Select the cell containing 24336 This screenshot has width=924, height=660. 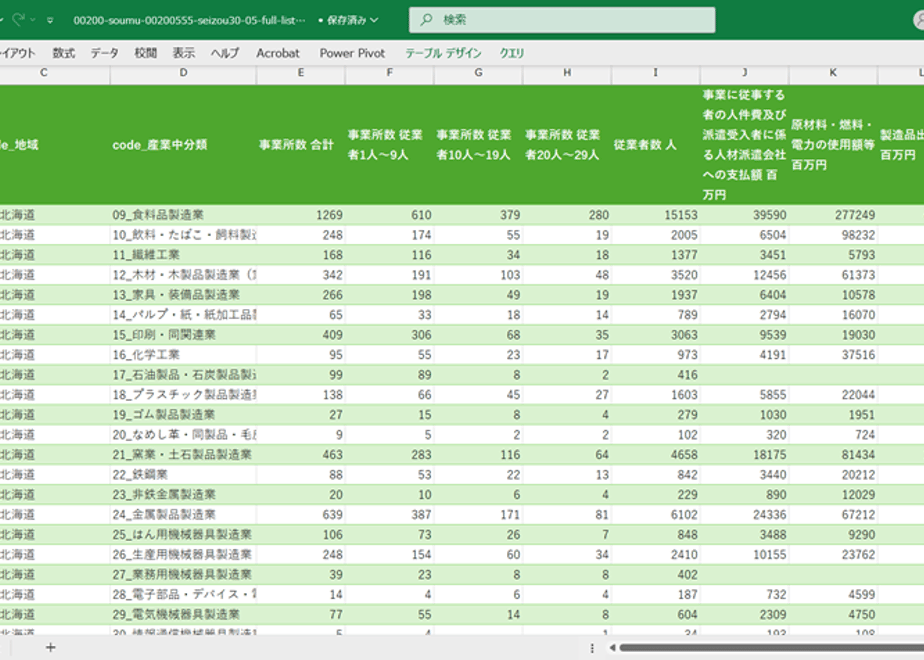(744, 515)
